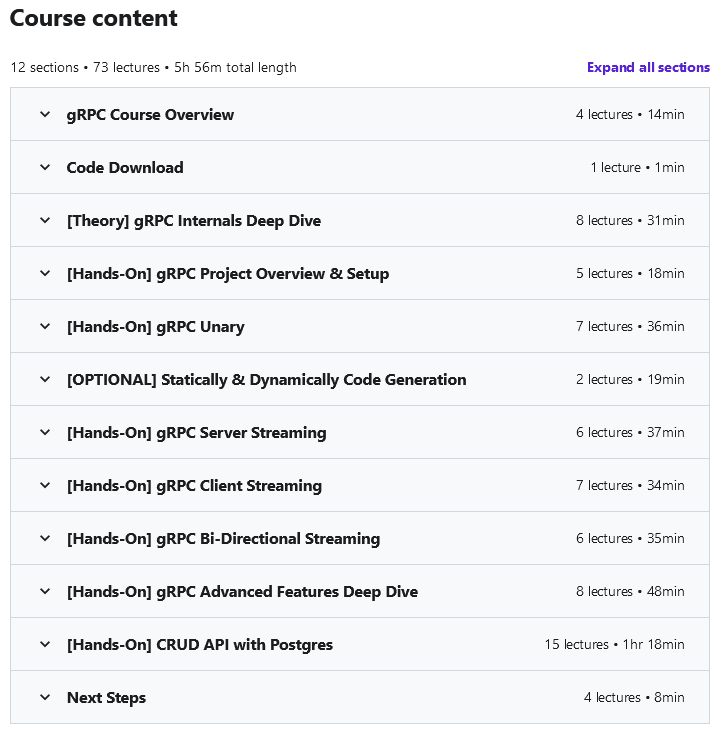Select the [Hands-On] gRPC Unary heading

click(x=155, y=327)
